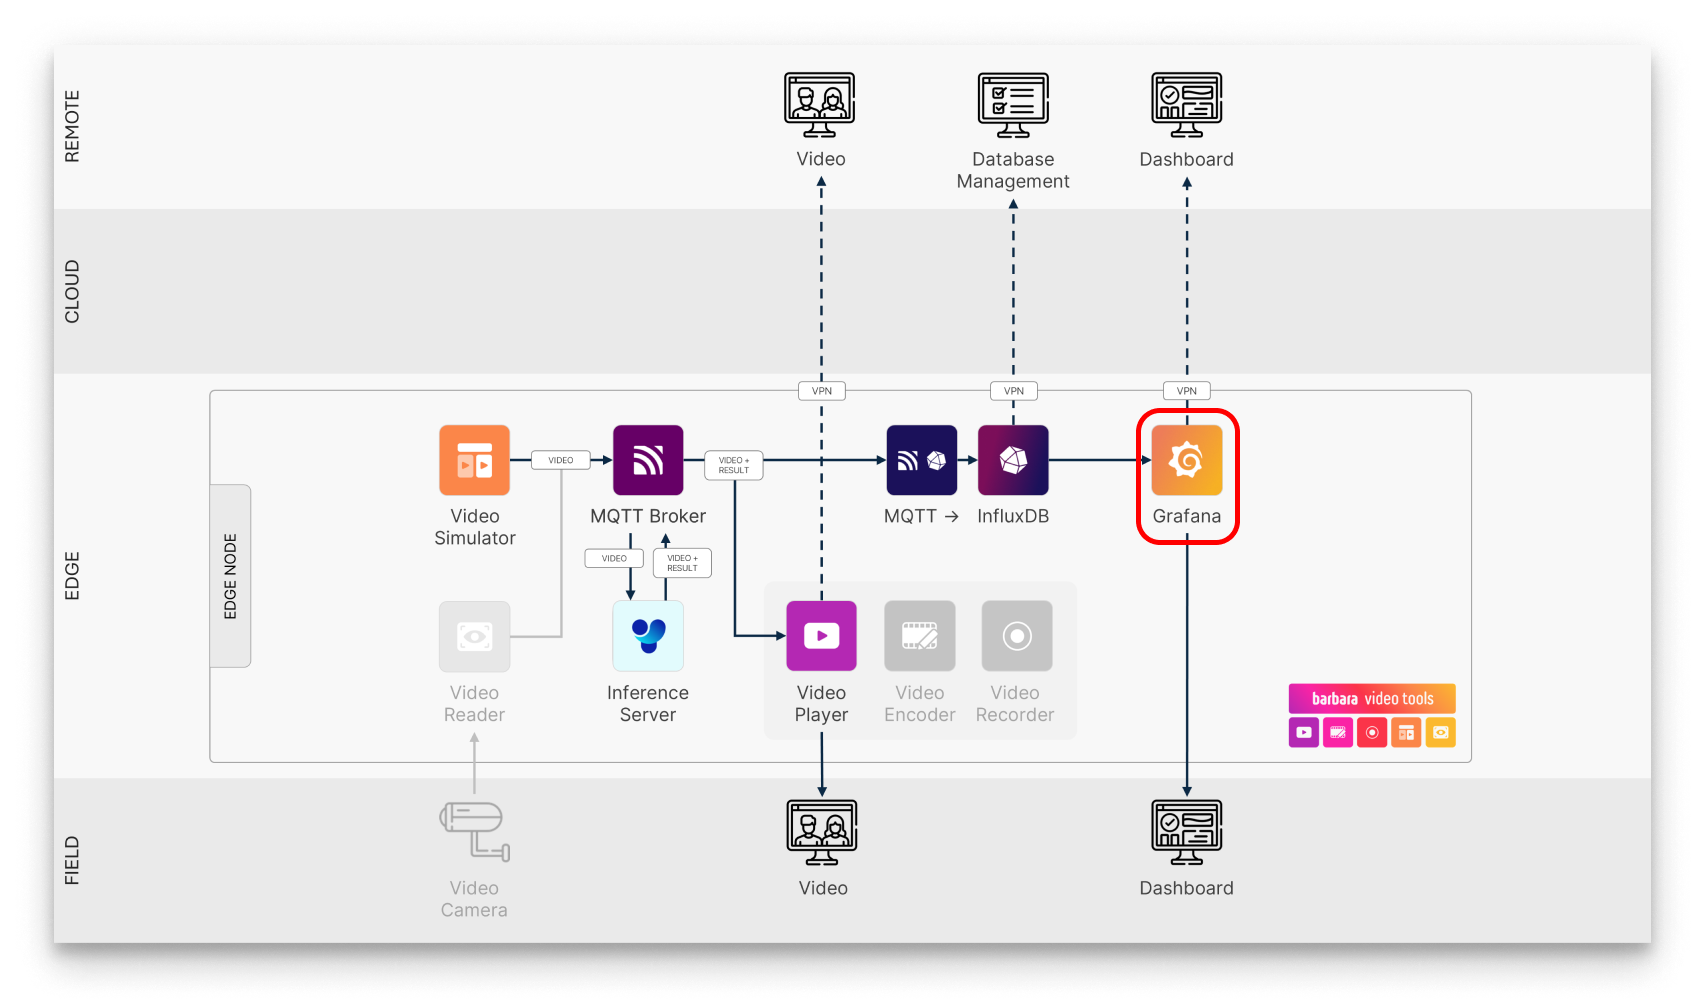Click the MQTT Broker icon
This screenshot has width=1705, height=1008.
pyautogui.click(x=648, y=459)
